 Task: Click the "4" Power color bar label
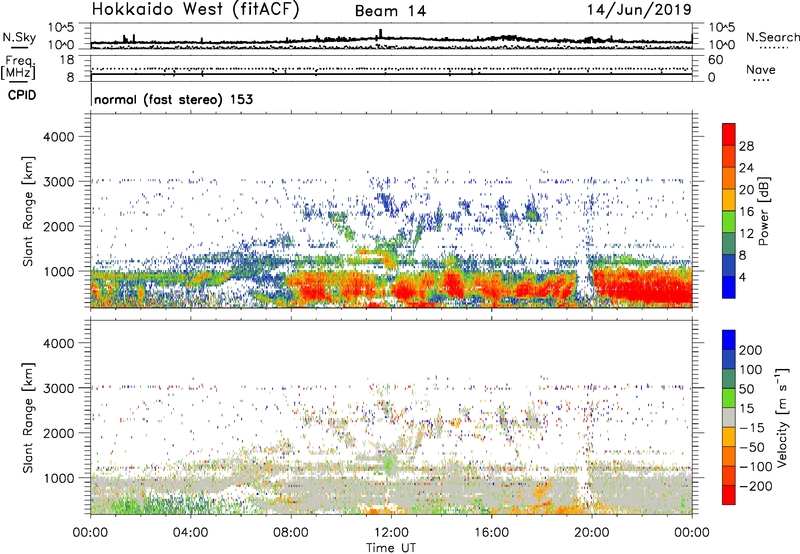click(x=742, y=277)
